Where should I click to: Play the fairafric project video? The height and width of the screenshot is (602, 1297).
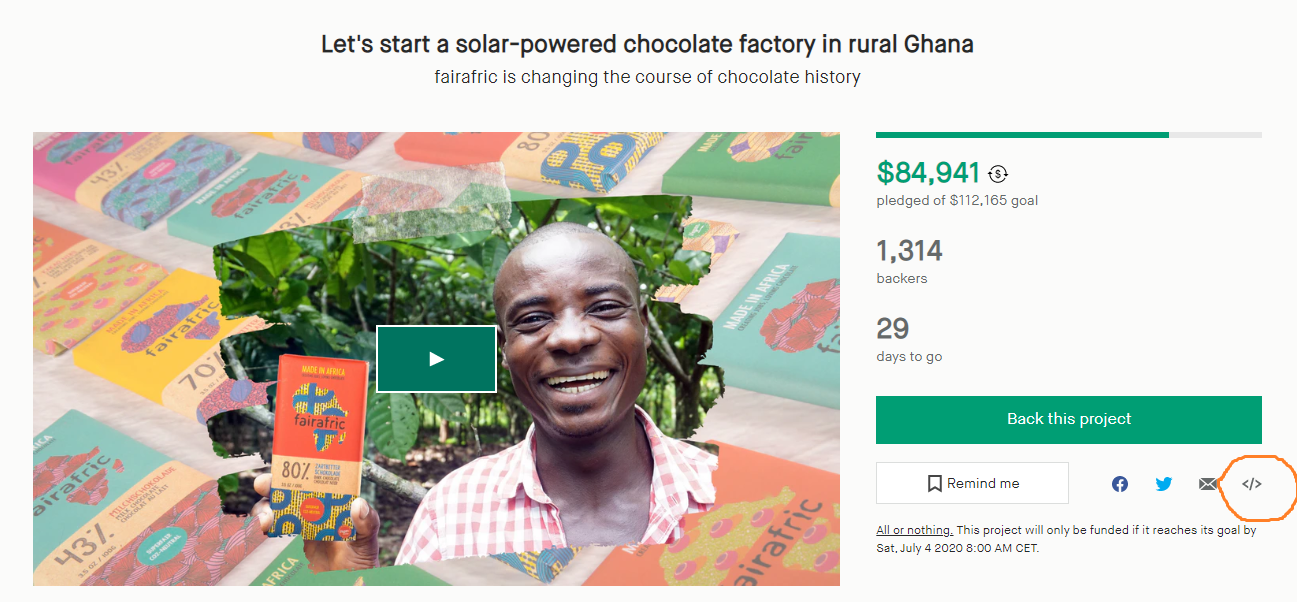(x=436, y=359)
